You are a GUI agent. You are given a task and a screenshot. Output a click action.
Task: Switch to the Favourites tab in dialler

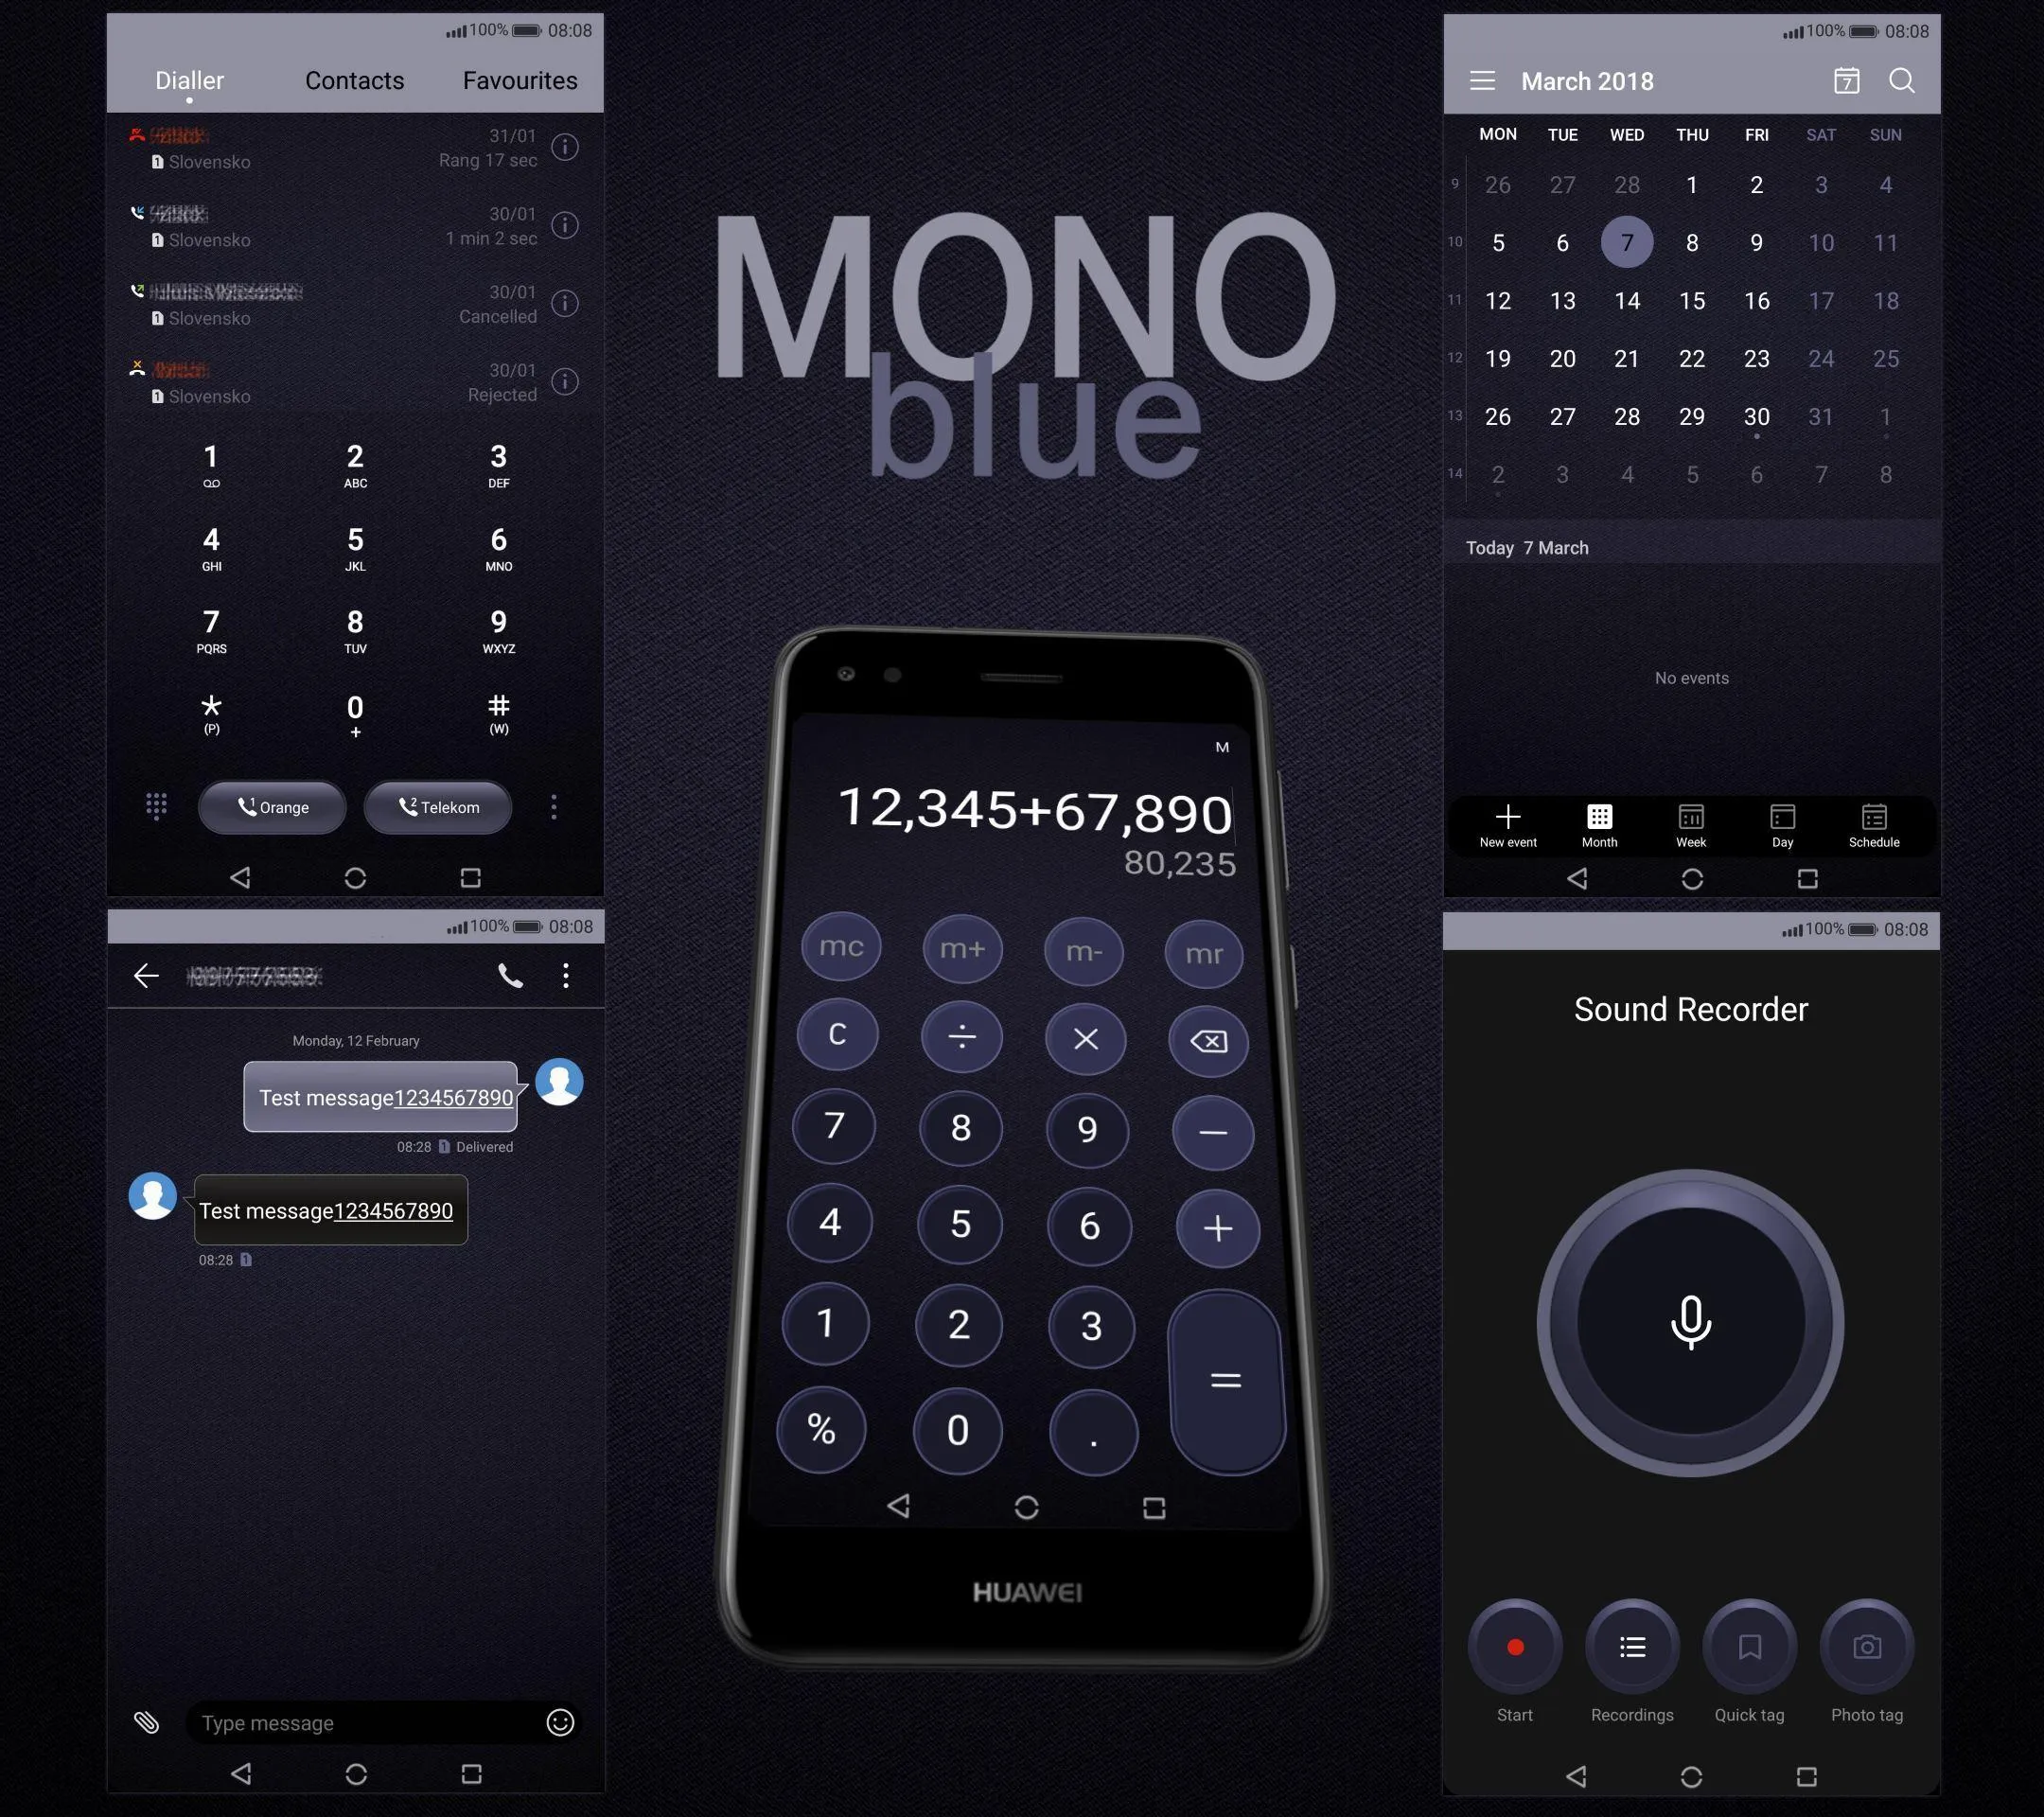point(519,80)
